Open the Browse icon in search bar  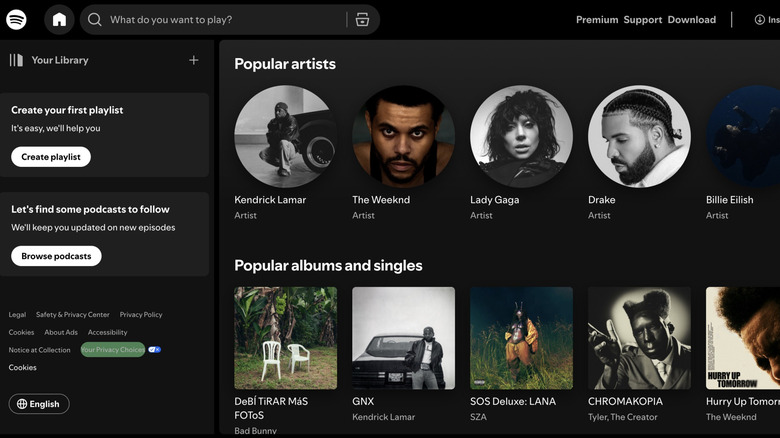[362, 20]
